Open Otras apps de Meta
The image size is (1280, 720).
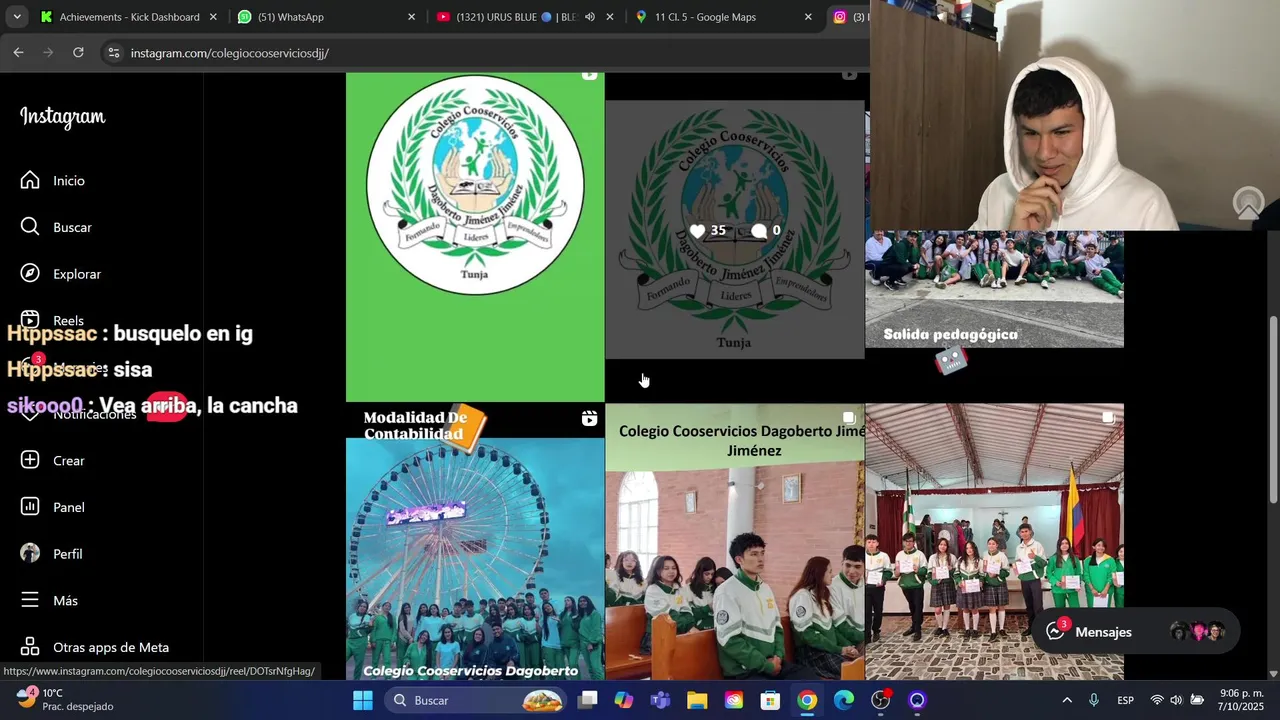97,647
